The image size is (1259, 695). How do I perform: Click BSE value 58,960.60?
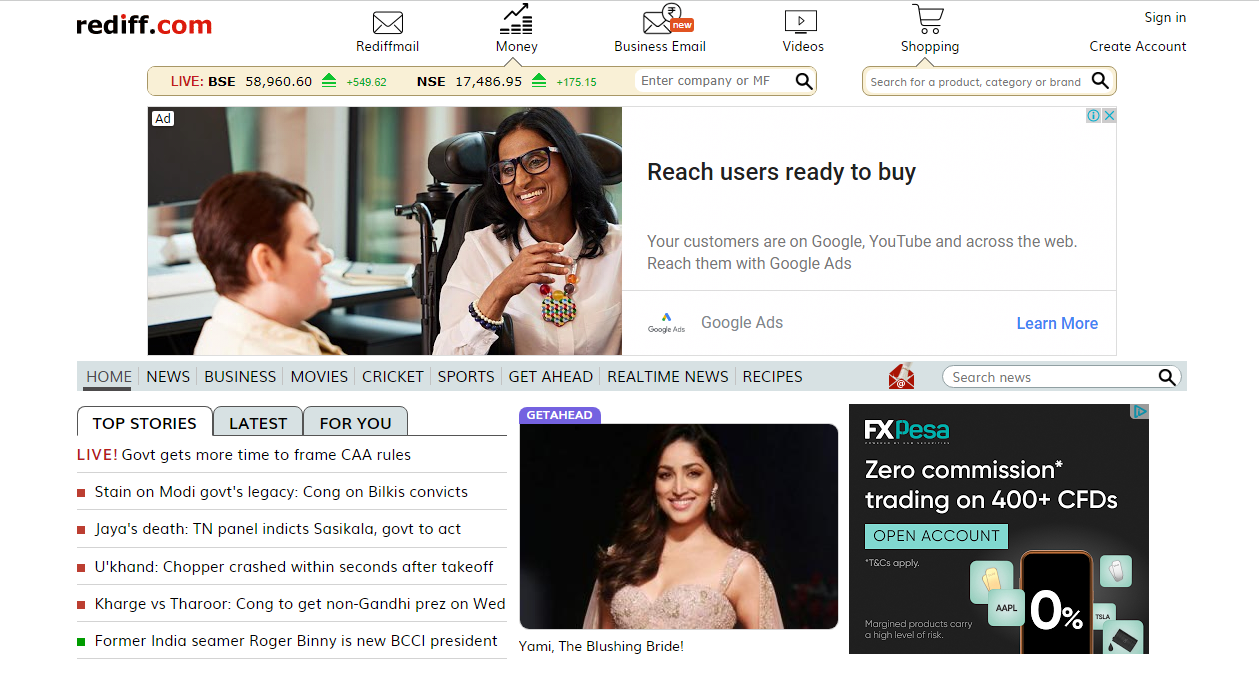tap(279, 81)
